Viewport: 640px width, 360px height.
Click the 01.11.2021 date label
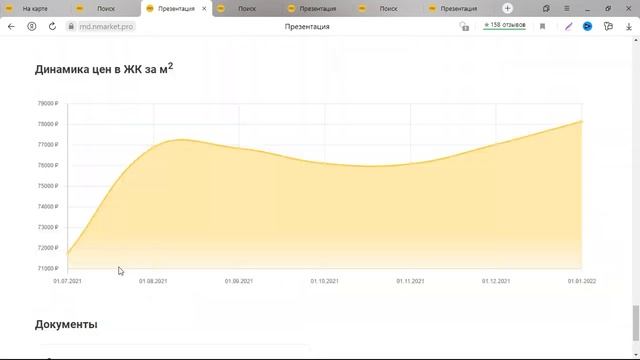pyautogui.click(x=410, y=281)
